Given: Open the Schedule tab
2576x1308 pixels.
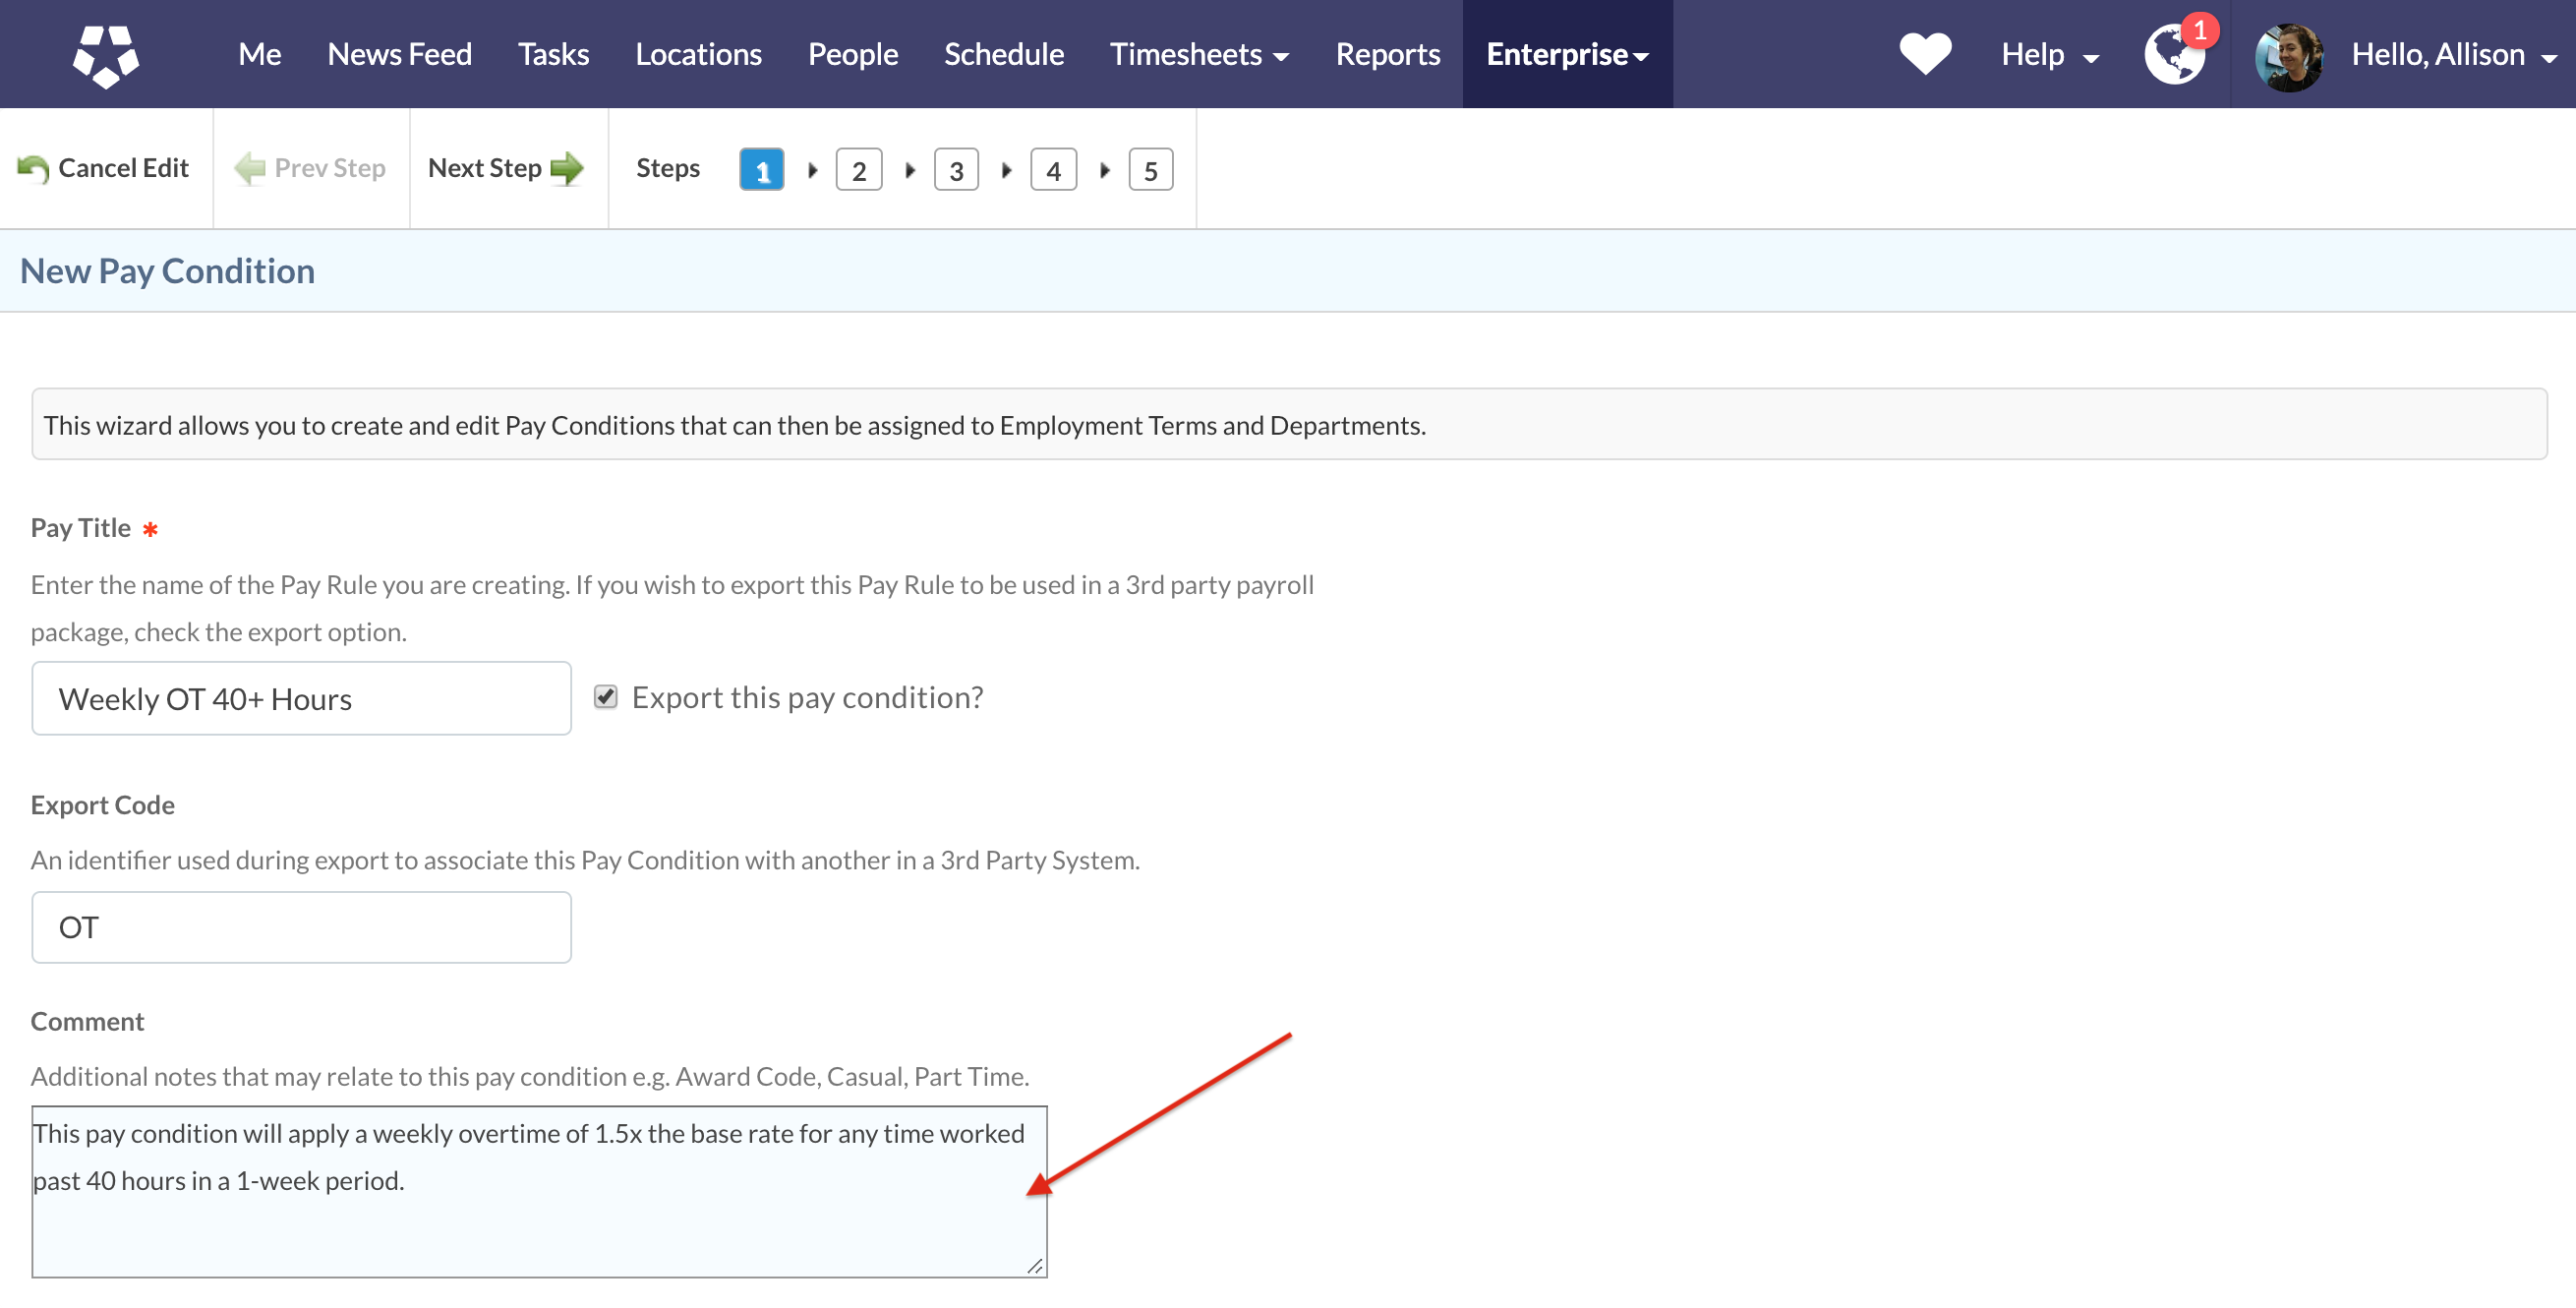Looking at the screenshot, I should [1003, 55].
